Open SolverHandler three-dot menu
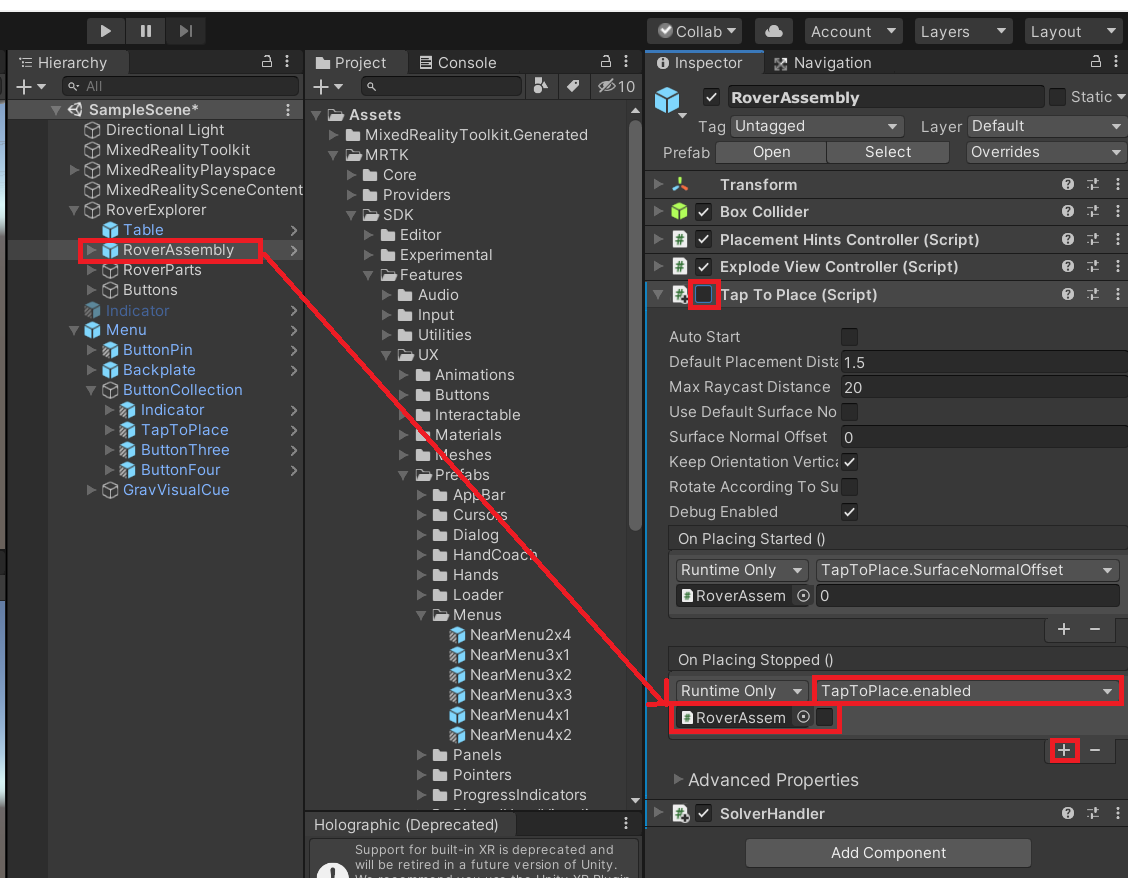 point(1117,813)
